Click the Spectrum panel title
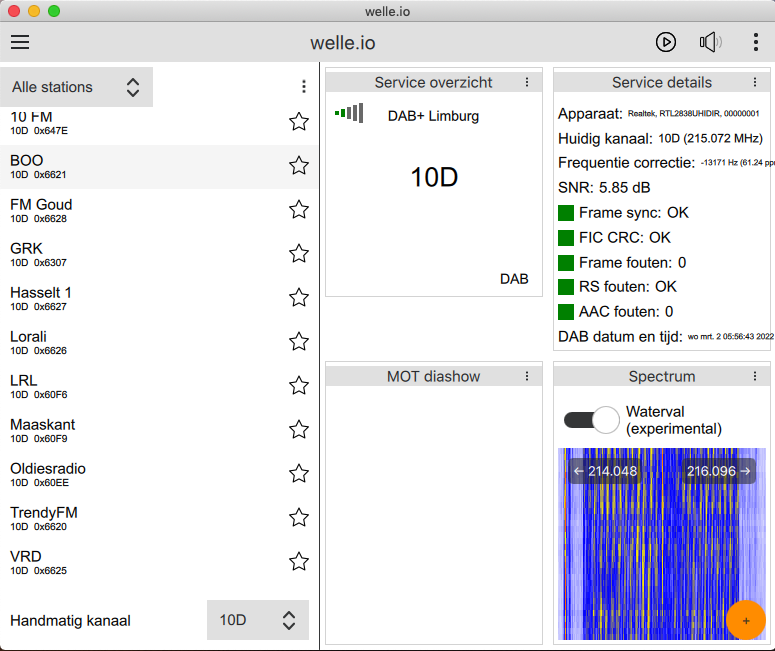This screenshot has height=651, width=775. coord(662,376)
